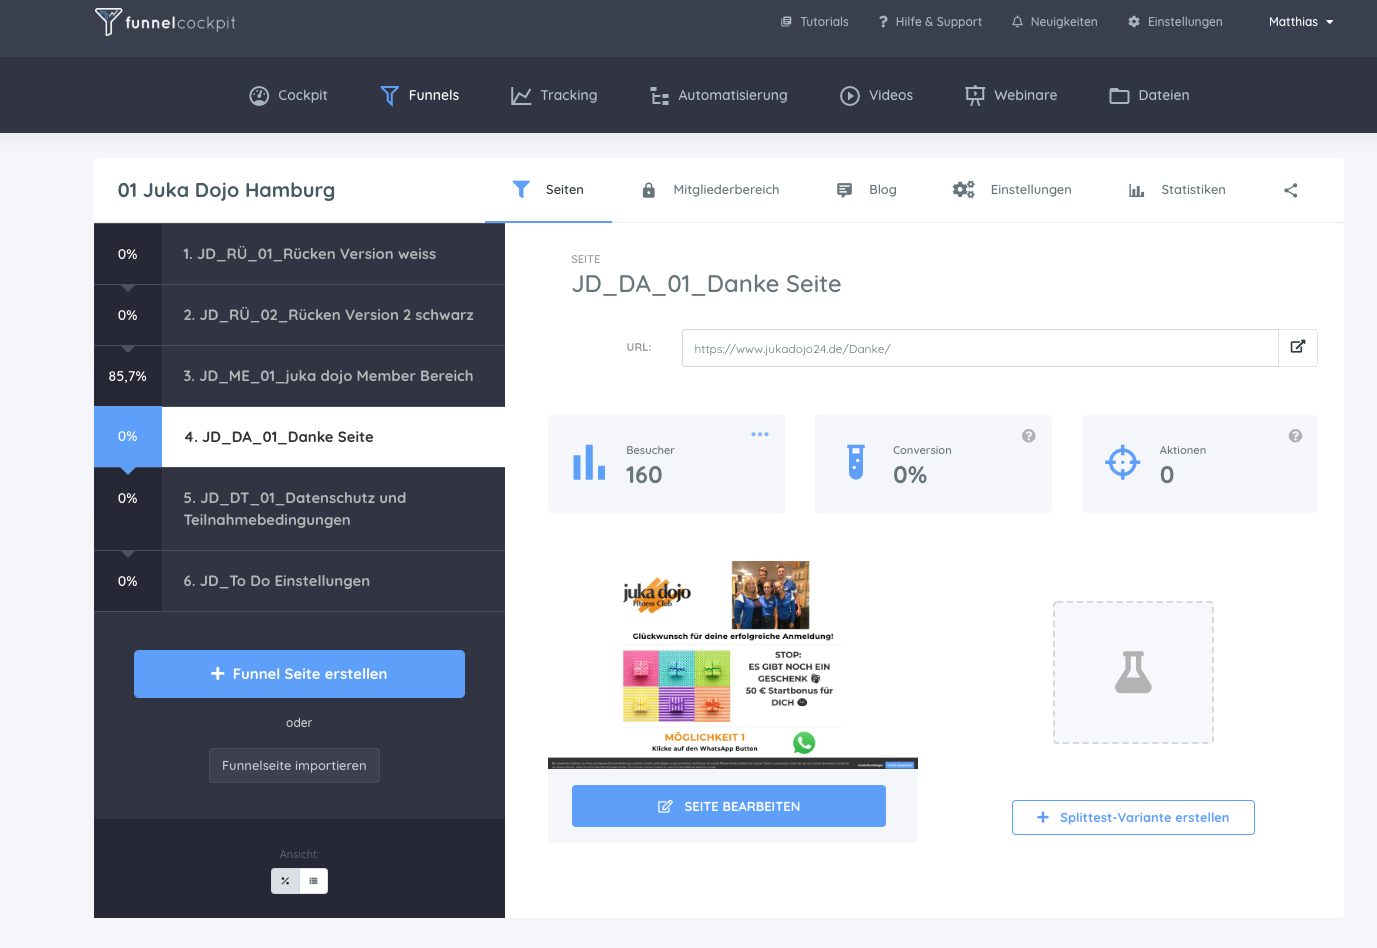Open Webinare section
The width and height of the screenshot is (1377, 948).
1011,95
